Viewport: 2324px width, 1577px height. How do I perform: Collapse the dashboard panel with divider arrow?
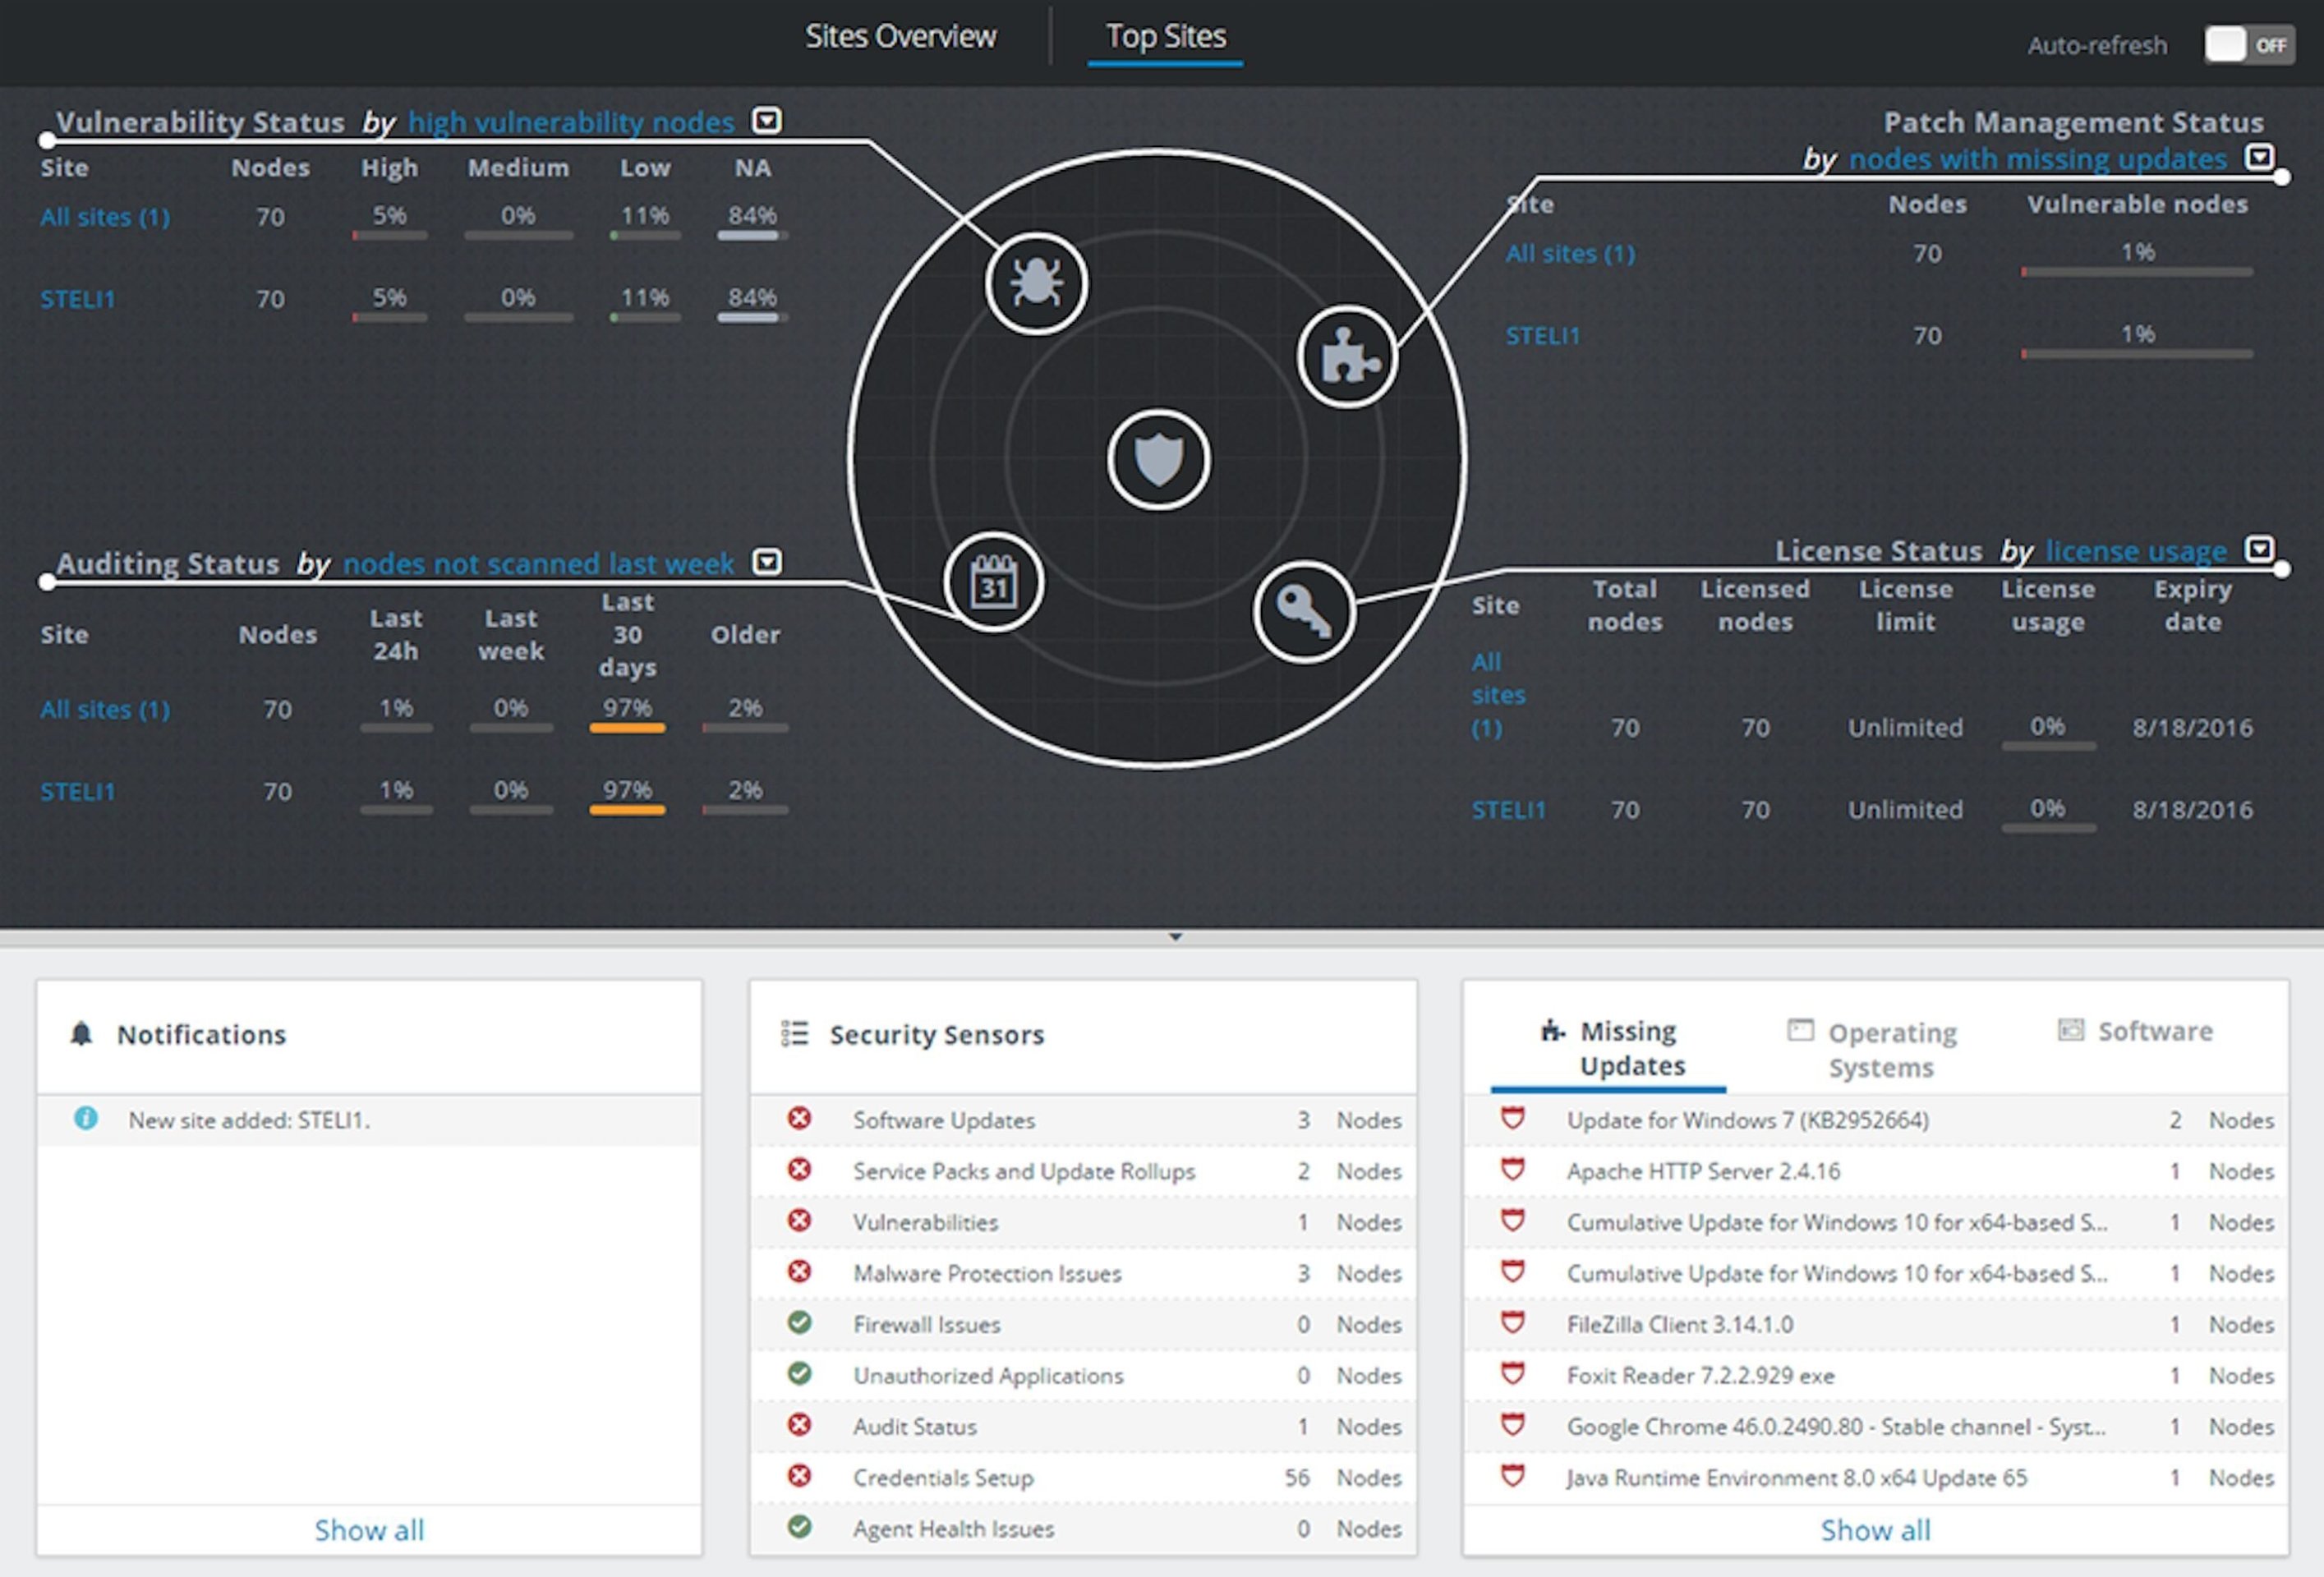pos(1176,937)
